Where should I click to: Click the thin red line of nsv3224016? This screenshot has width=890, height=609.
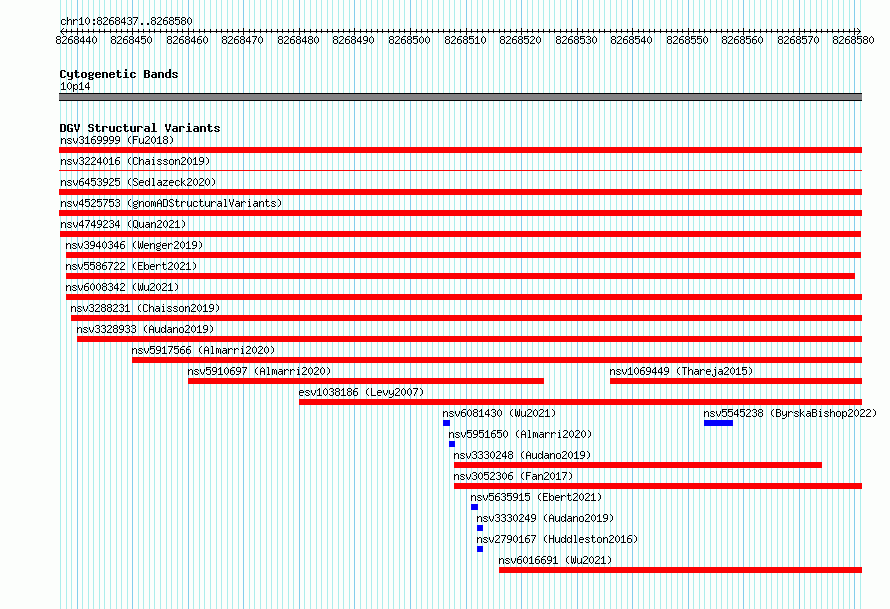pyautogui.click(x=460, y=170)
